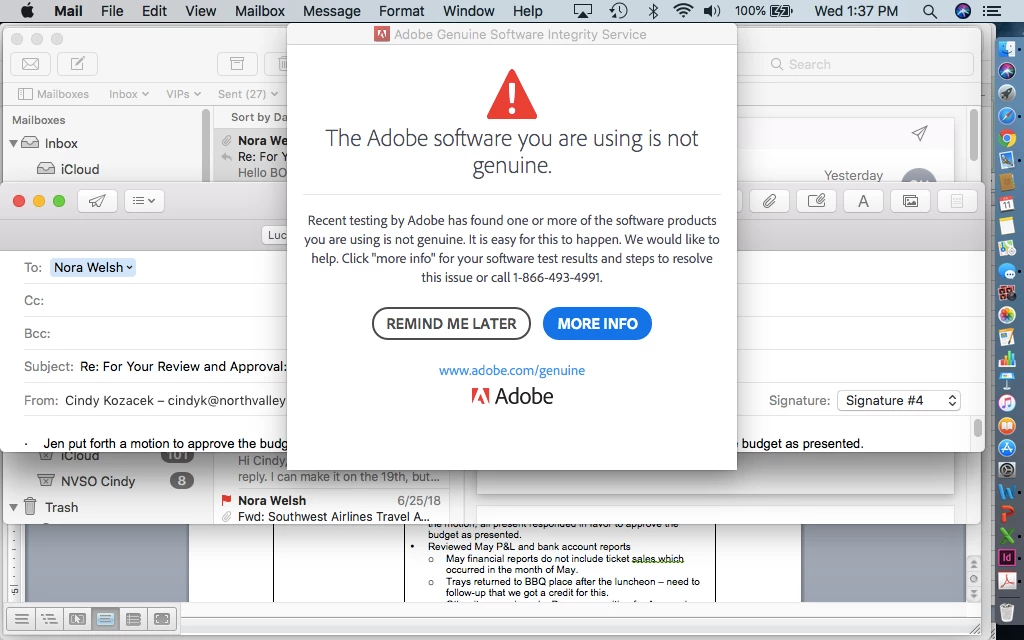Open the Nora Welsh recipient token dropdown

point(93,267)
